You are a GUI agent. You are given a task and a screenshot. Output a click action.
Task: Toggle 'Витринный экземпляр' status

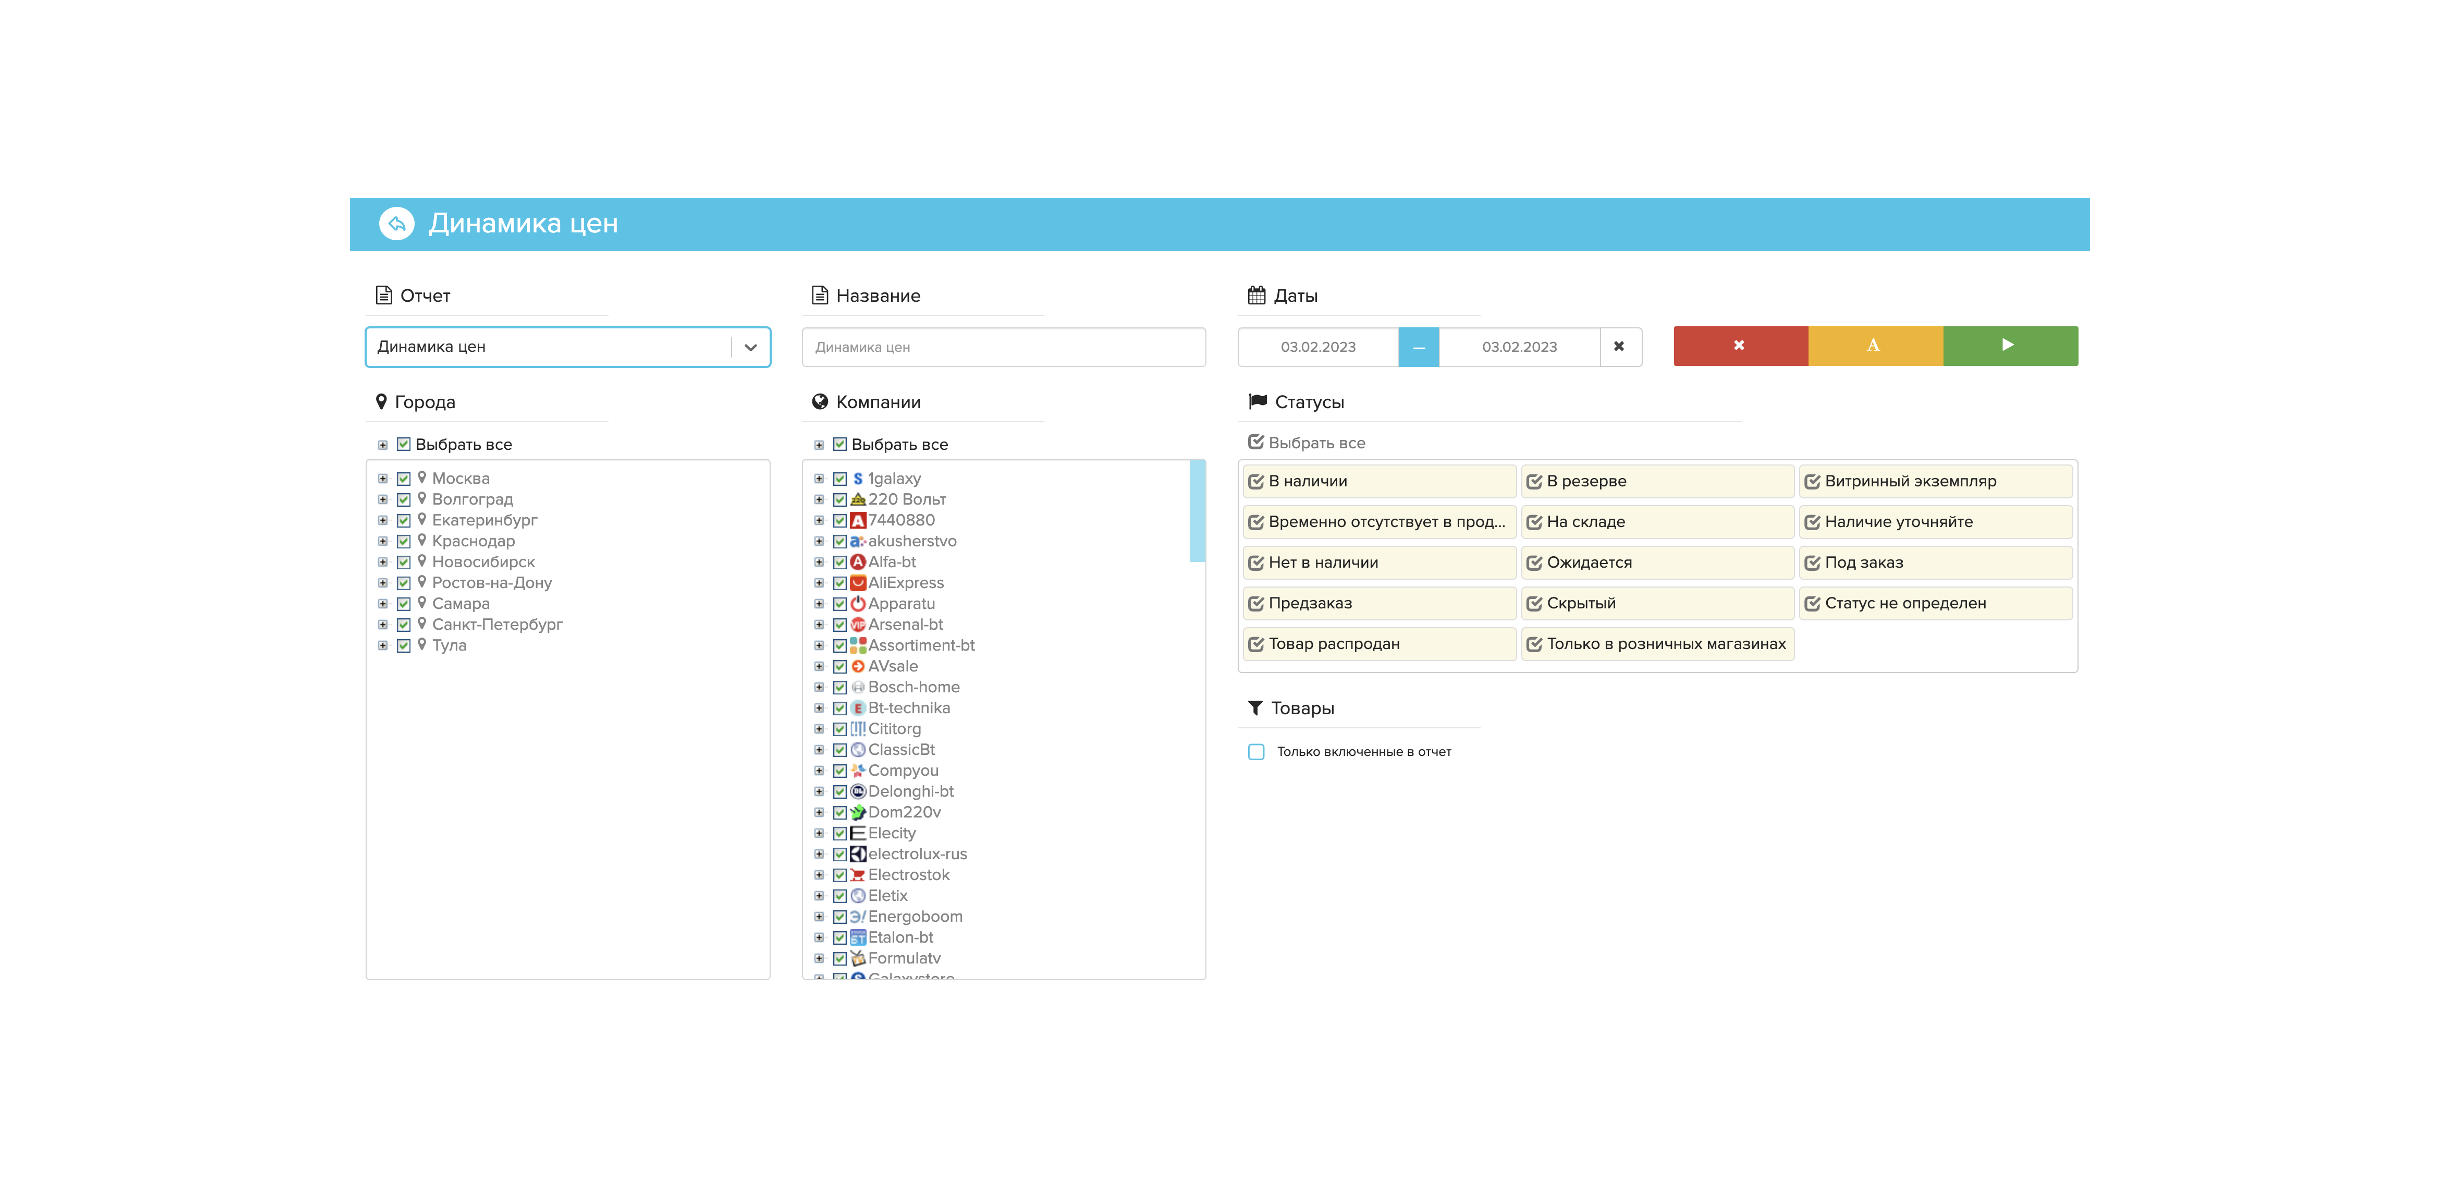pos(1935,481)
